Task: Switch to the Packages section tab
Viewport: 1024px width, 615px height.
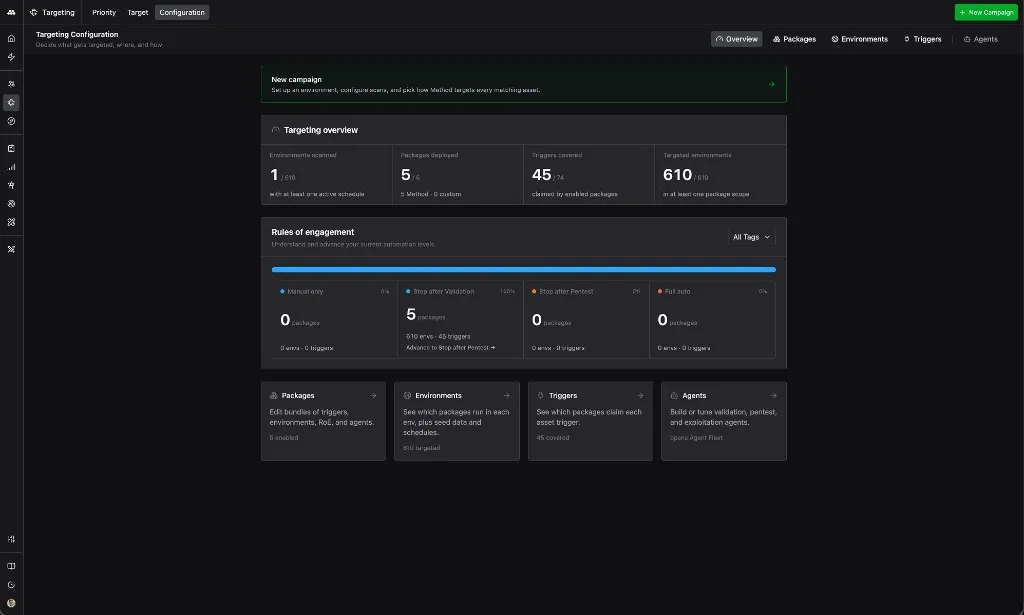Action: click(x=795, y=39)
